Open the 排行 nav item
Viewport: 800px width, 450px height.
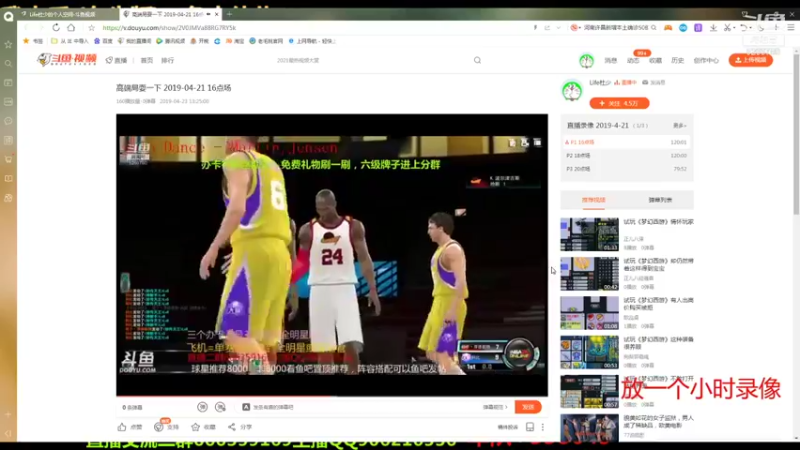coord(167,60)
